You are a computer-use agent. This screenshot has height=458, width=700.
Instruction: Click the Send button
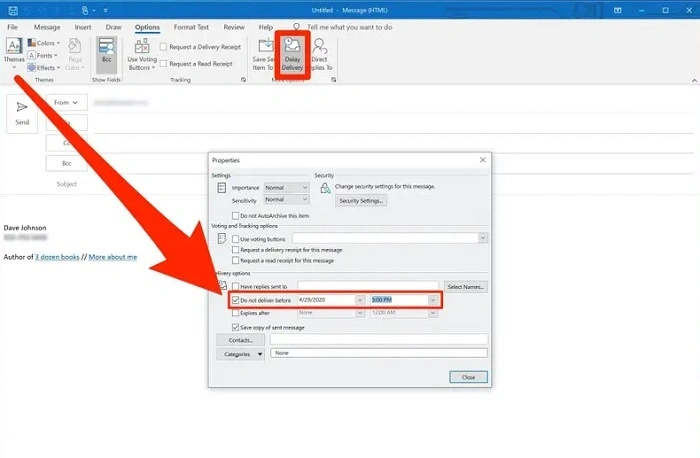pyautogui.click(x=22, y=114)
